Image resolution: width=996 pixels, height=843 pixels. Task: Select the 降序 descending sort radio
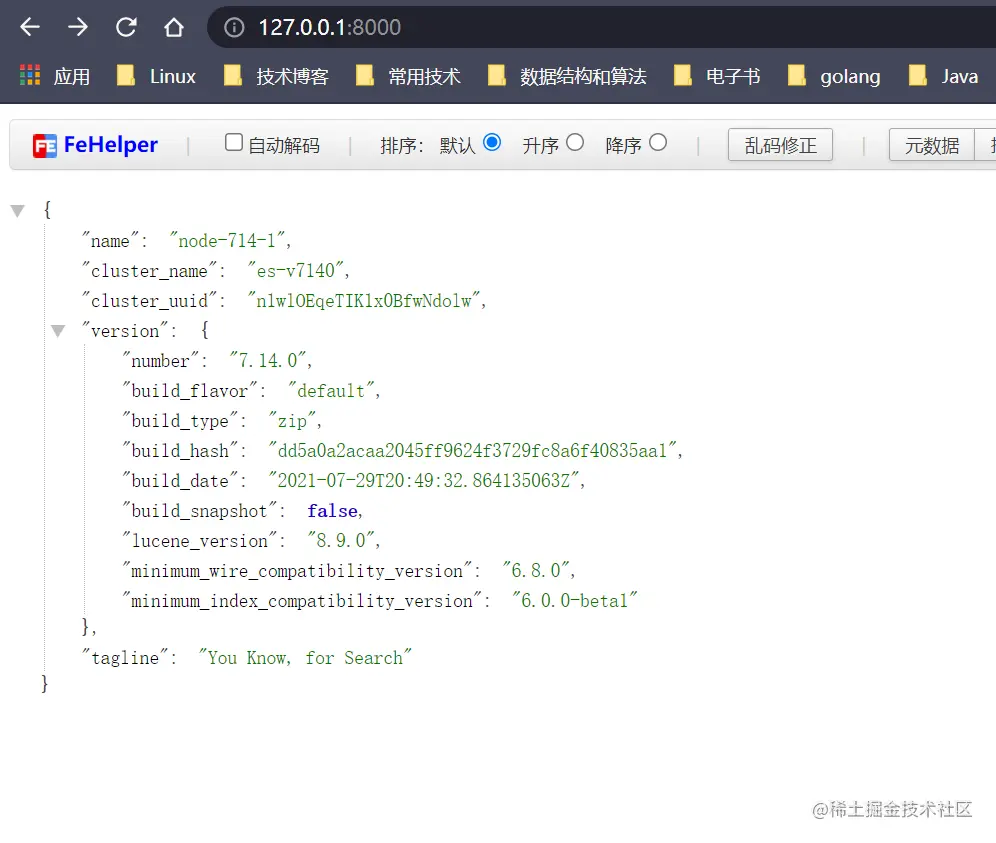coord(658,142)
